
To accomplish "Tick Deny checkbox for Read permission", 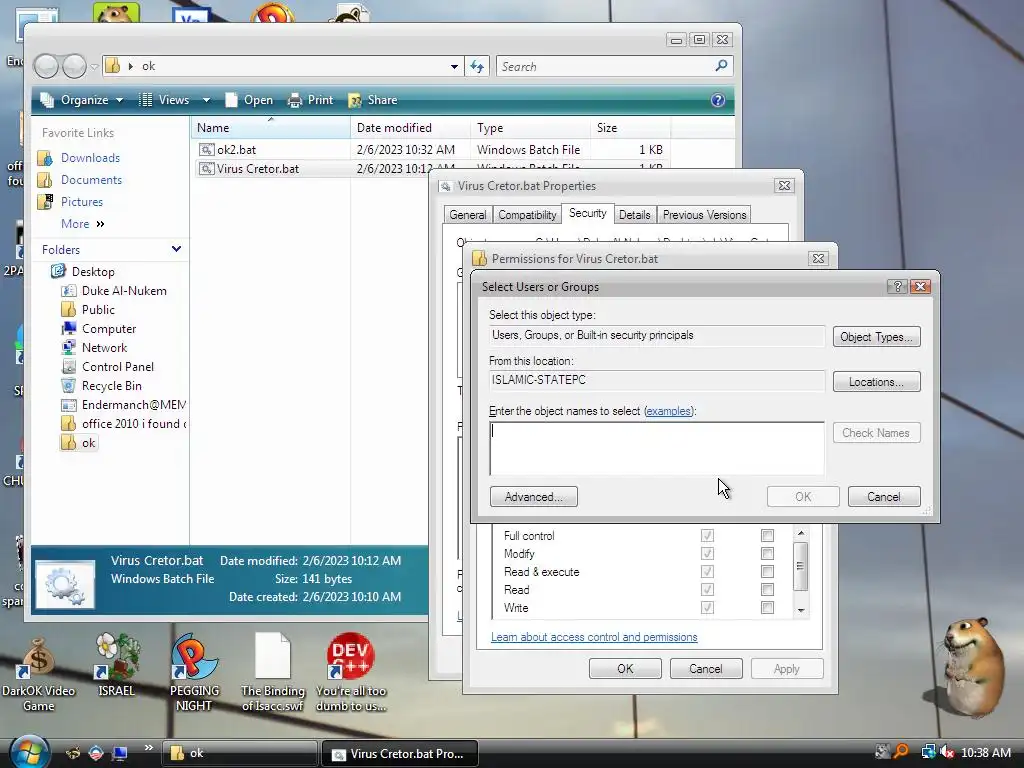I will click(767, 590).
